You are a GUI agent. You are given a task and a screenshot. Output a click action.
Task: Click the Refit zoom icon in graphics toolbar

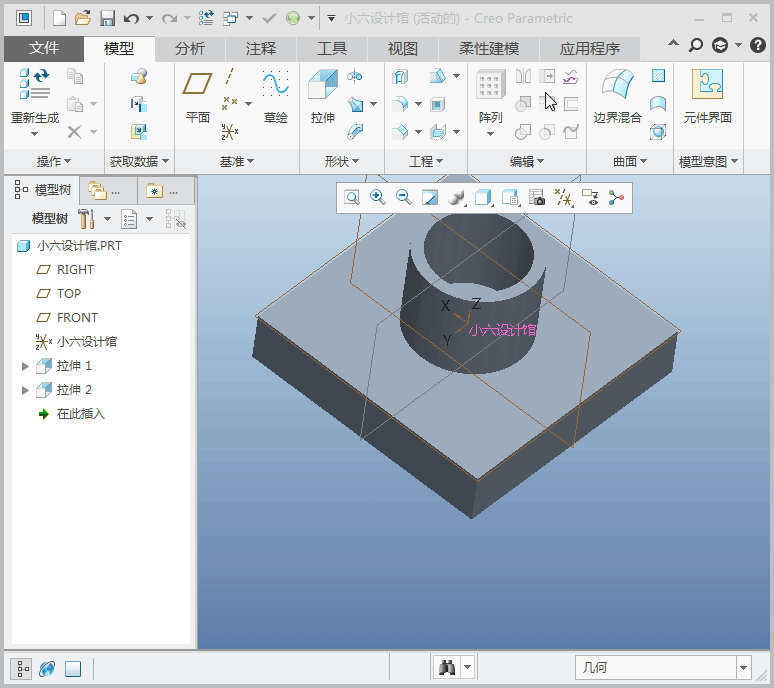352,198
